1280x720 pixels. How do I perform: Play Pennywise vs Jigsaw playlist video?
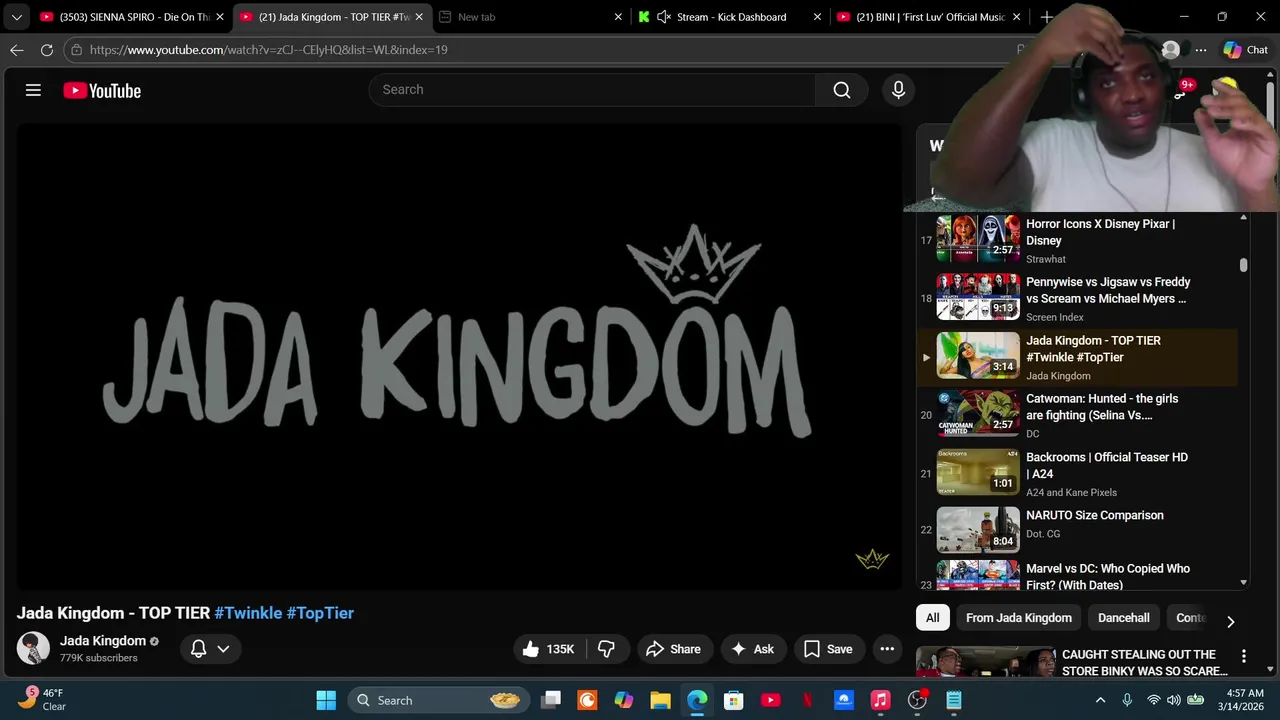[x=1077, y=298]
